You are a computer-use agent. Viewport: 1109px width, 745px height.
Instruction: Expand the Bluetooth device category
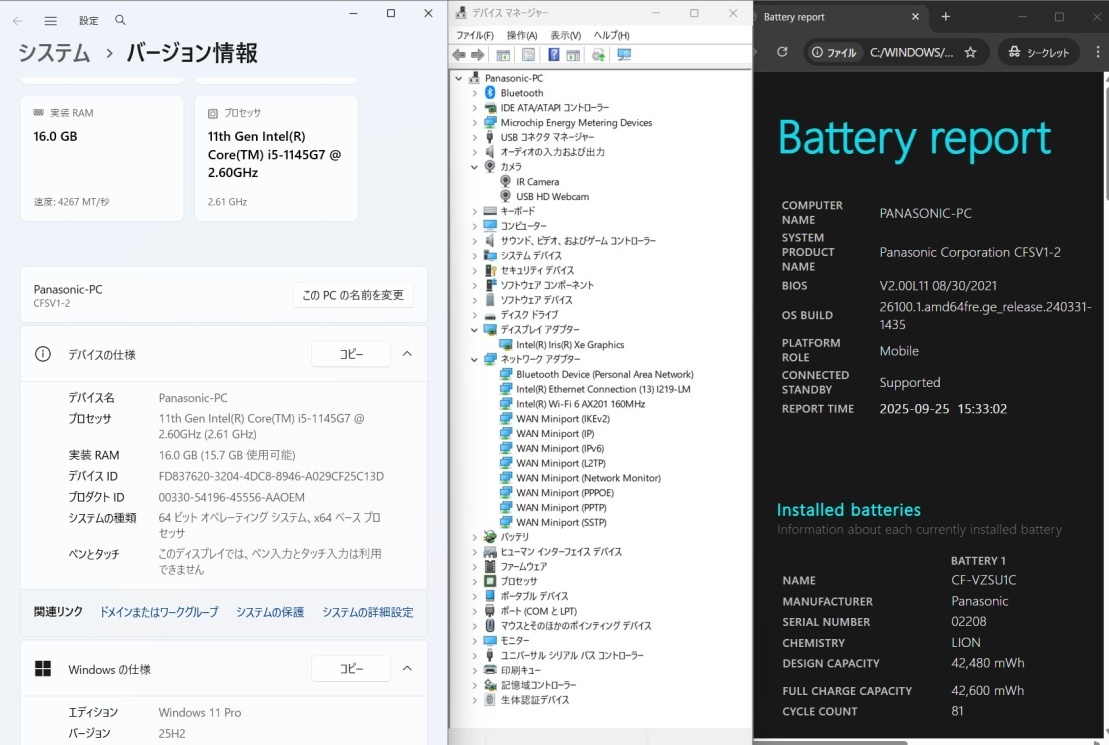(x=474, y=93)
